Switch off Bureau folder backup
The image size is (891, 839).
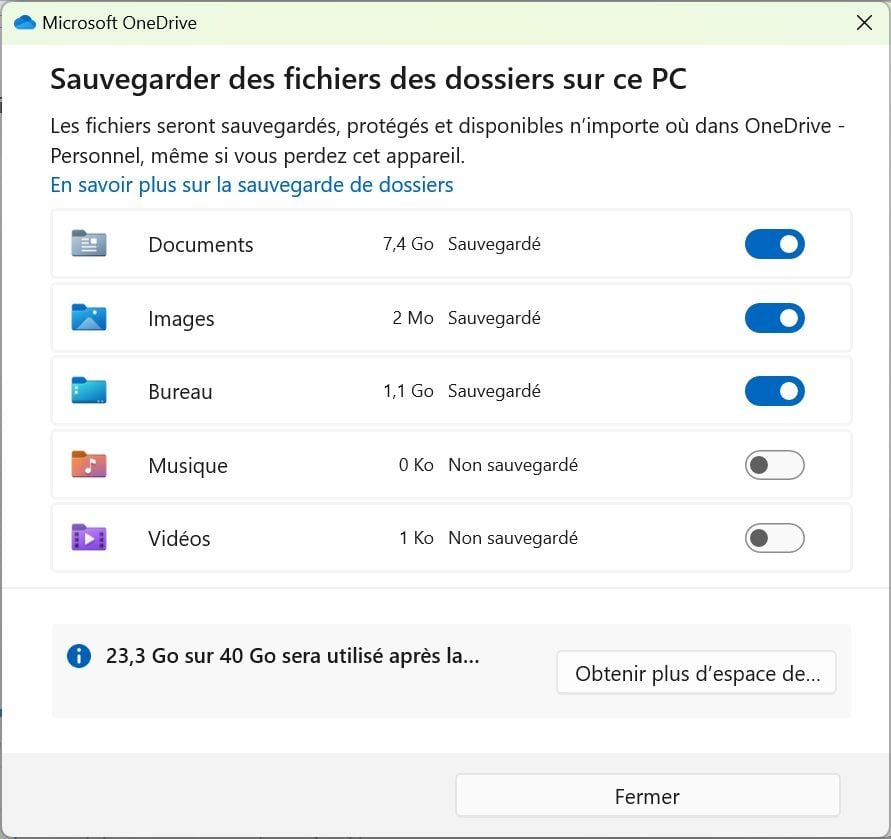coord(775,391)
